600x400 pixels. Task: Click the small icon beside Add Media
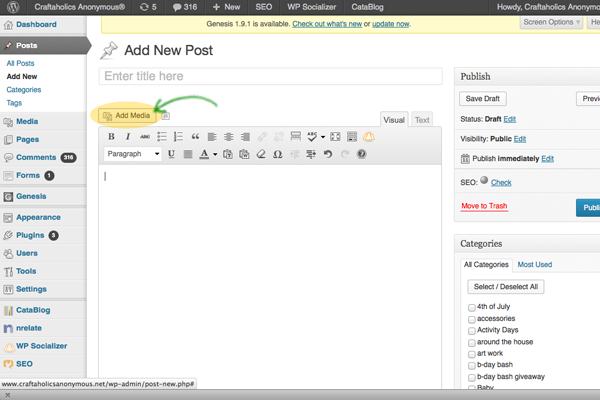(165, 116)
